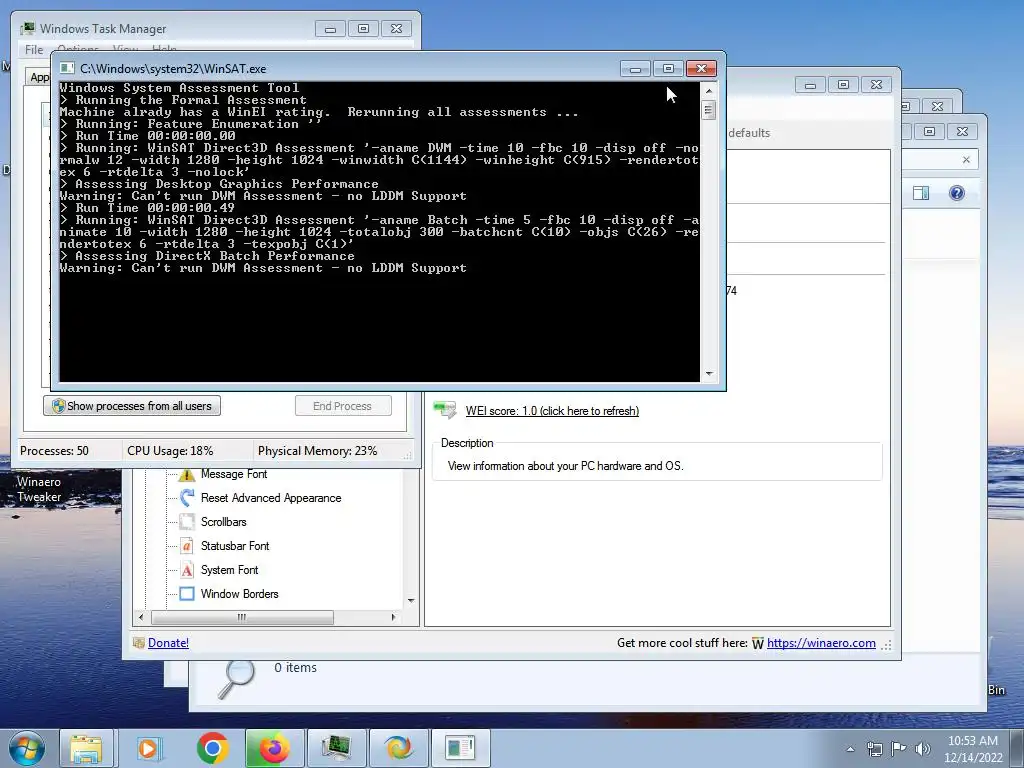This screenshot has height=768, width=1024.
Task: Click the WinSAT console system menu icon
Action: click(67, 68)
